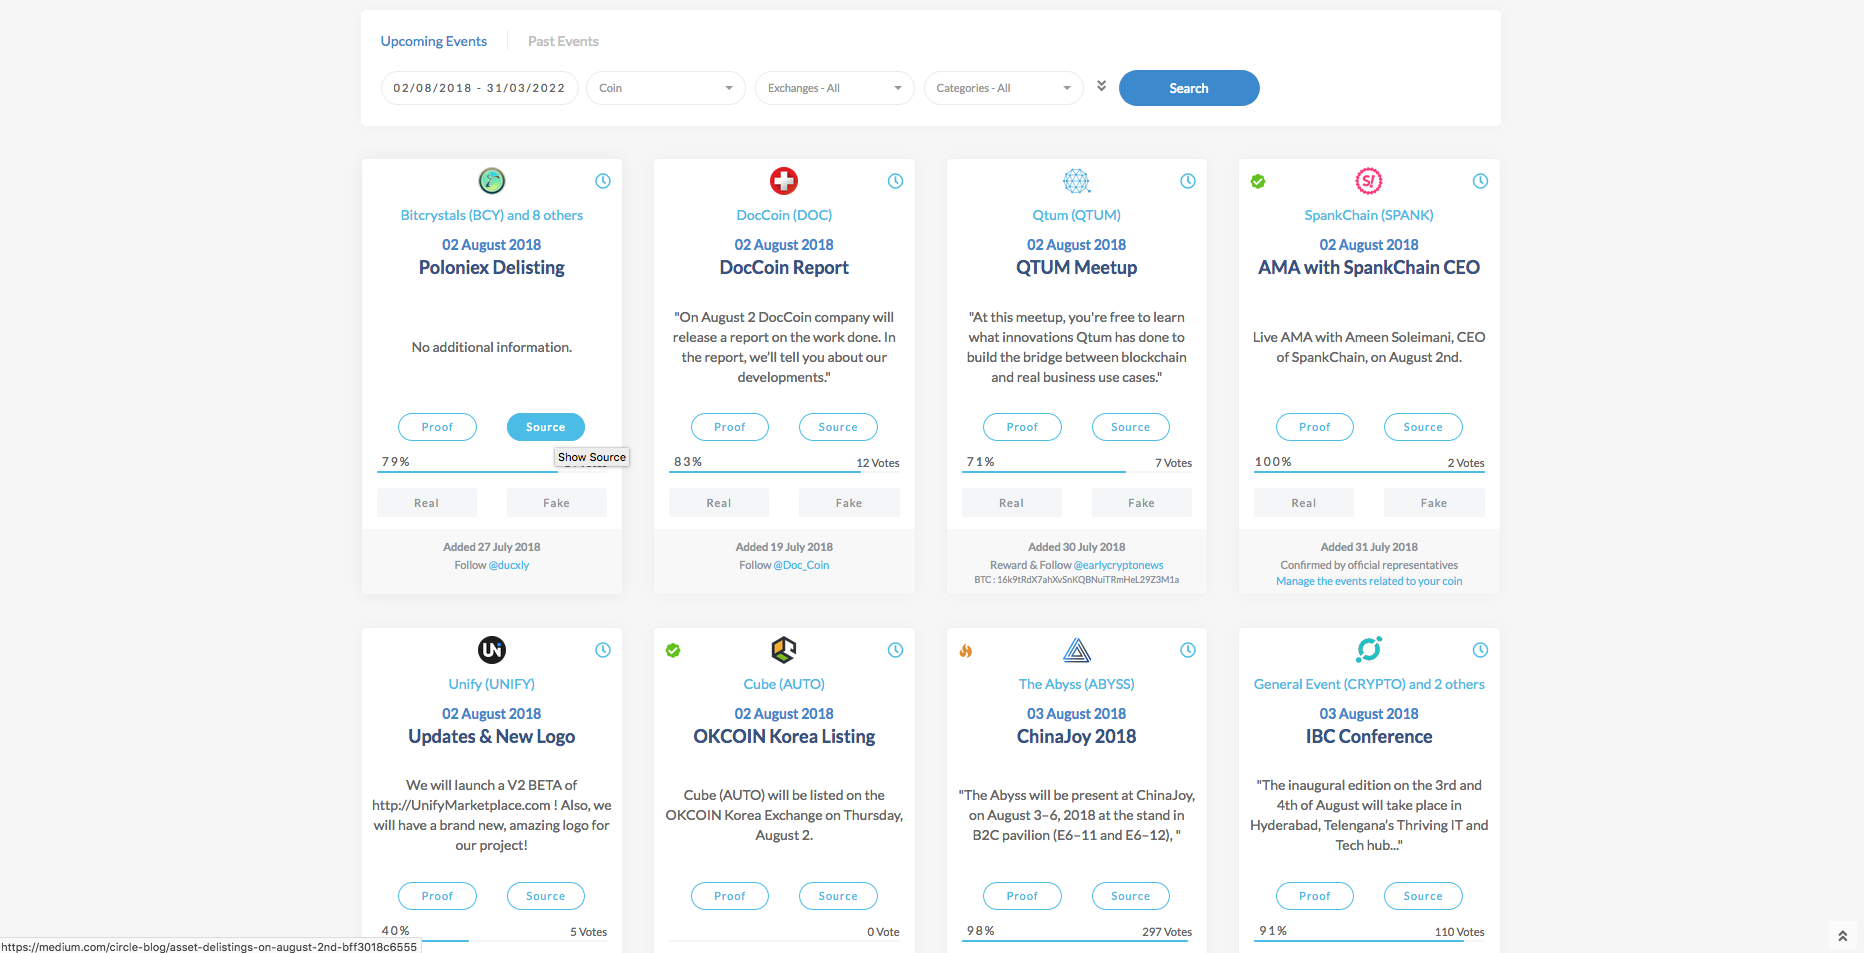Screen dimensions: 1864x953
Task: Open Bitcrystals (BCY) and 8 others link
Action: point(492,215)
